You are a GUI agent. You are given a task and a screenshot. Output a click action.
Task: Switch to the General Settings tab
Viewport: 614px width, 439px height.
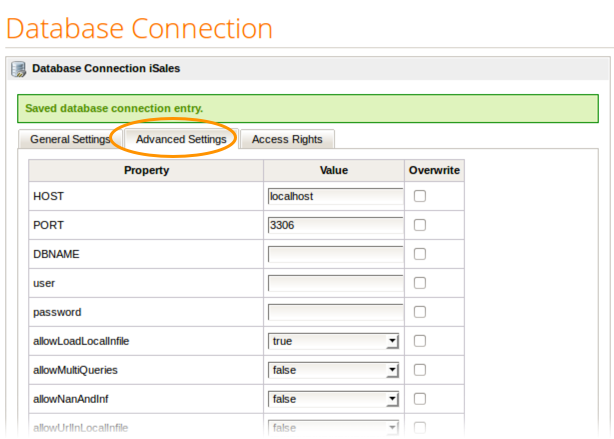click(69, 139)
